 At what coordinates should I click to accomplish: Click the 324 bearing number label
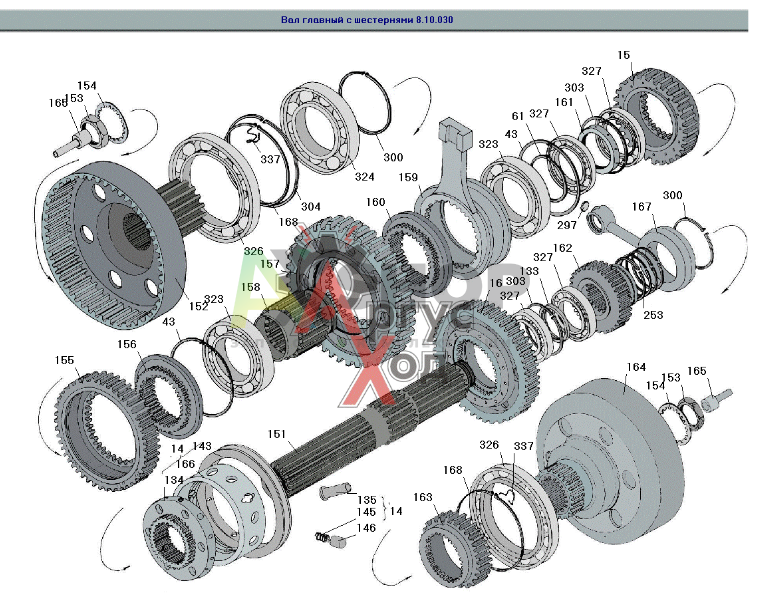[x=364, y=177]
